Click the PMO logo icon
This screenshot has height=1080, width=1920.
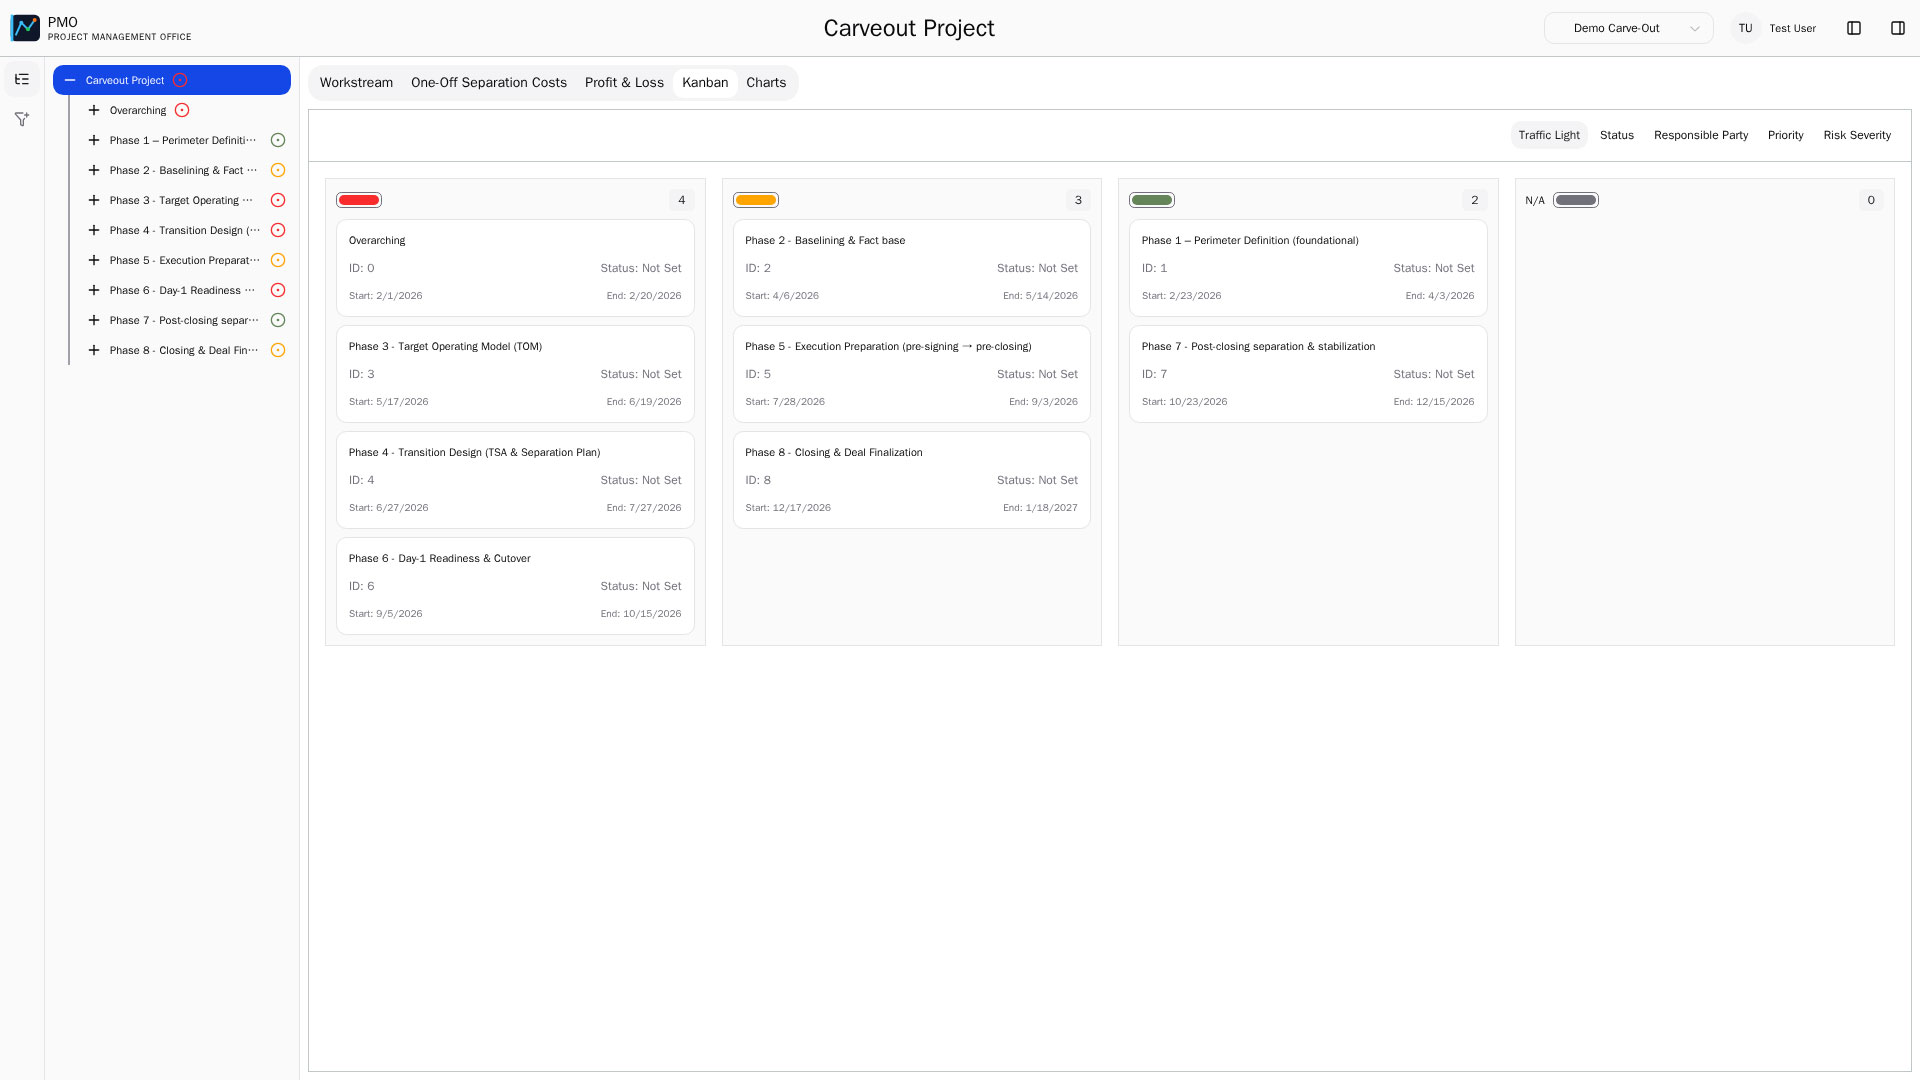25,27
